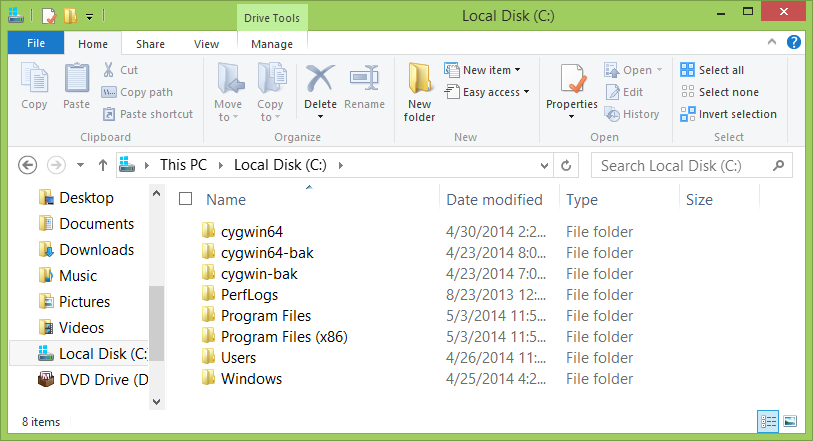Click the navigation pane scroll up arrow
This screenshot has width=813, height=441.
tap(157, 193)
